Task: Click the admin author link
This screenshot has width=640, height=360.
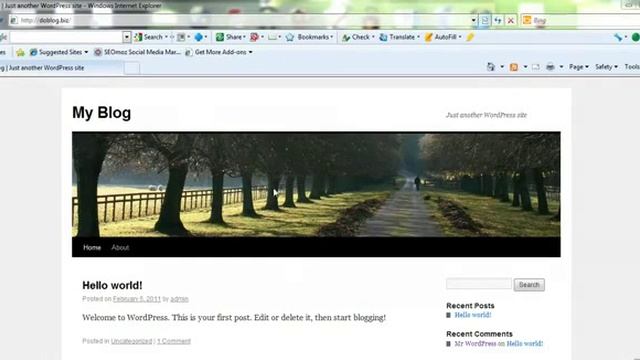Action: (179, 299)
